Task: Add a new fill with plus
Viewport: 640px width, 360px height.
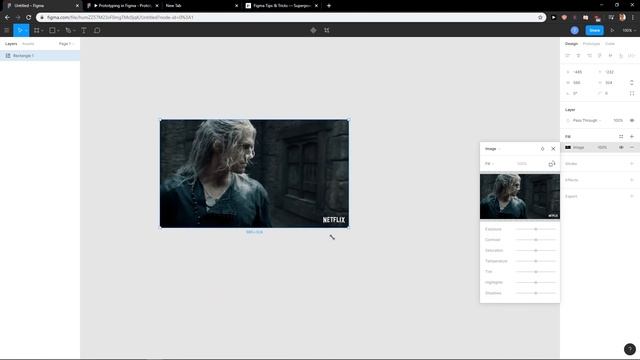Action: coord(632,137)
